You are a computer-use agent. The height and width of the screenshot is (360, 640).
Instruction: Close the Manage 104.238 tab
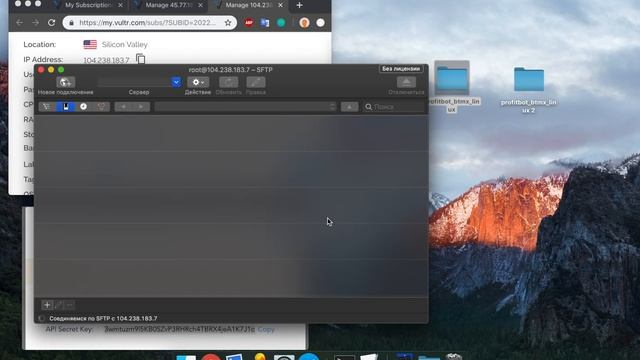tap(280, 5)
